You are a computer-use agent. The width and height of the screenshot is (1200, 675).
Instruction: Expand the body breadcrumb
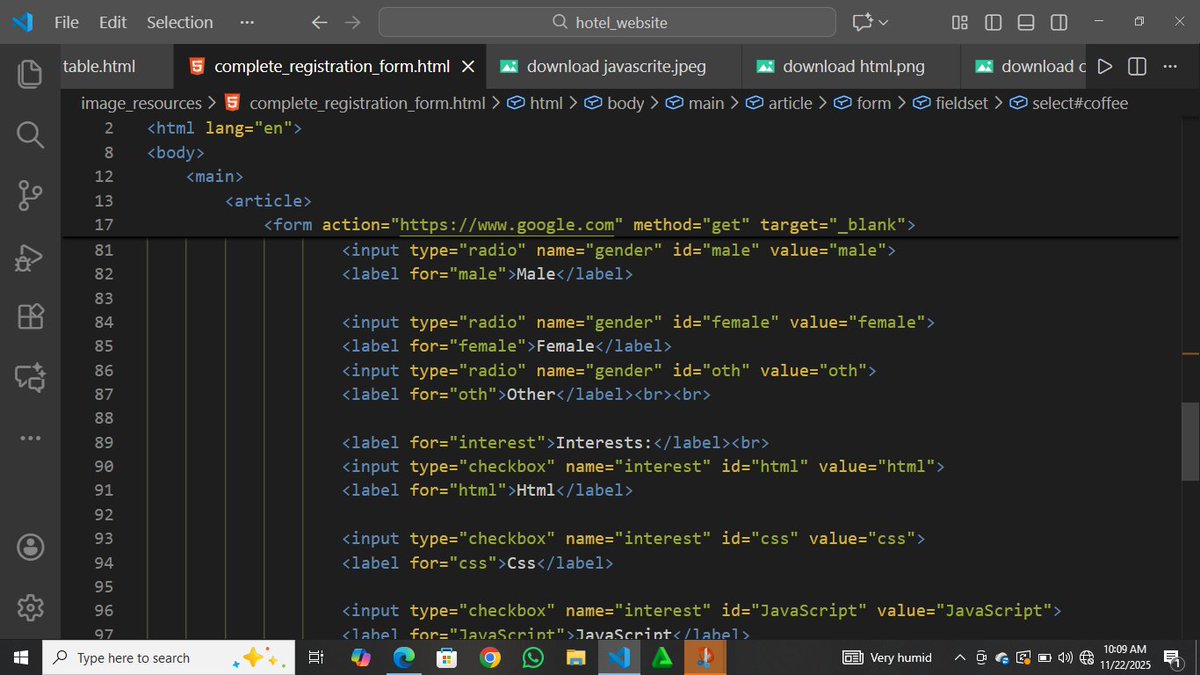615,103
